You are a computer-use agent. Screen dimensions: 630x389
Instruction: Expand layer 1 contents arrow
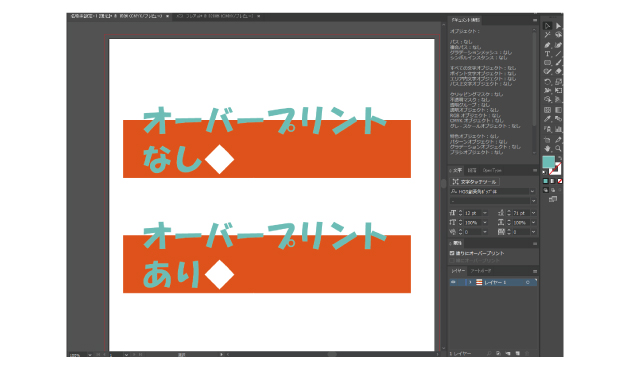470,282
